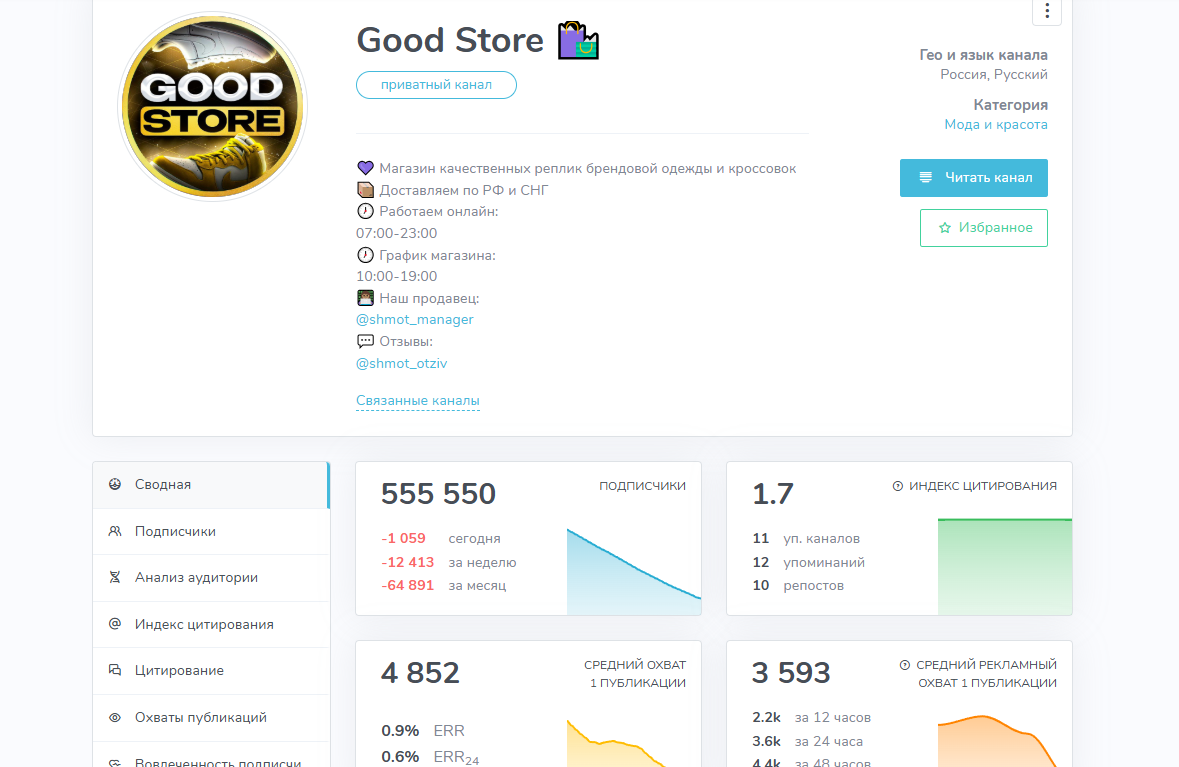This screenshot has width=1179, height=767.
Task: Click the green citation index chart
Action: point(1005,566)
